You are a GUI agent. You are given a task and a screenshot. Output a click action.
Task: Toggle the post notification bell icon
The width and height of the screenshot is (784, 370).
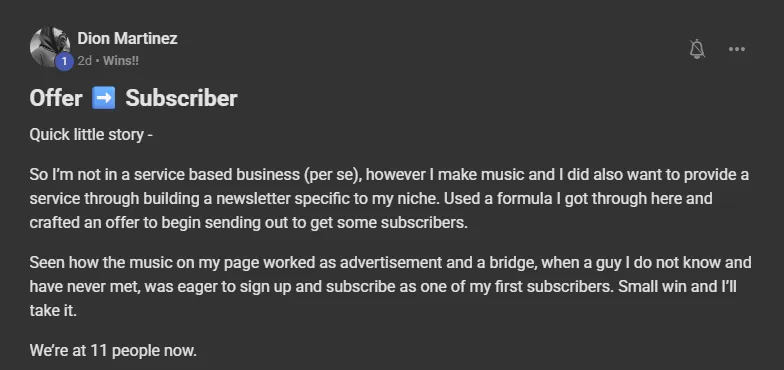(x=696, y=49)
